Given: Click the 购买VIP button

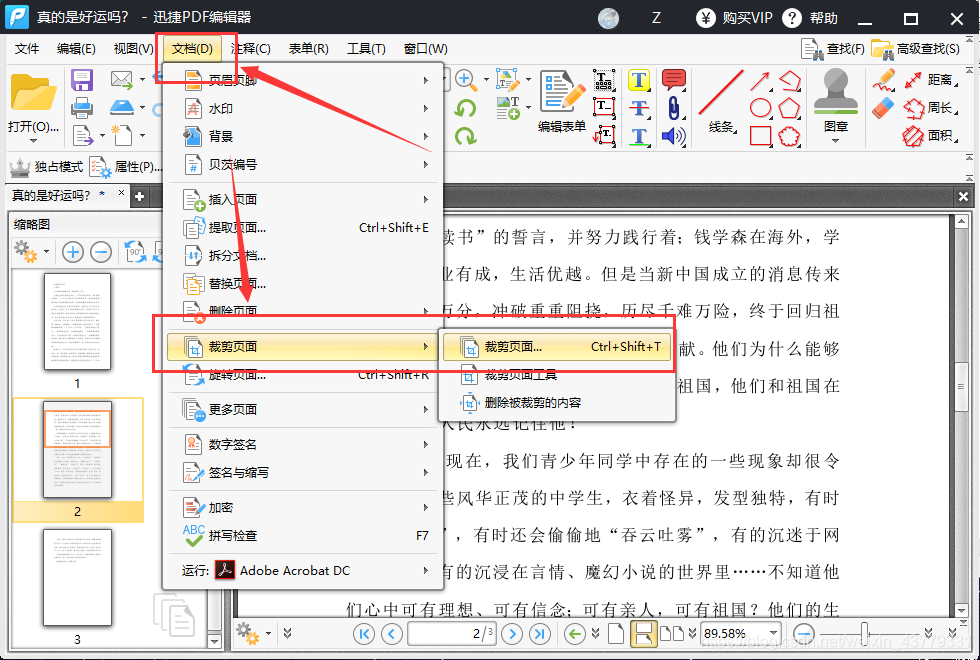Looking at the screenshot, I should [x=745, y=18].
